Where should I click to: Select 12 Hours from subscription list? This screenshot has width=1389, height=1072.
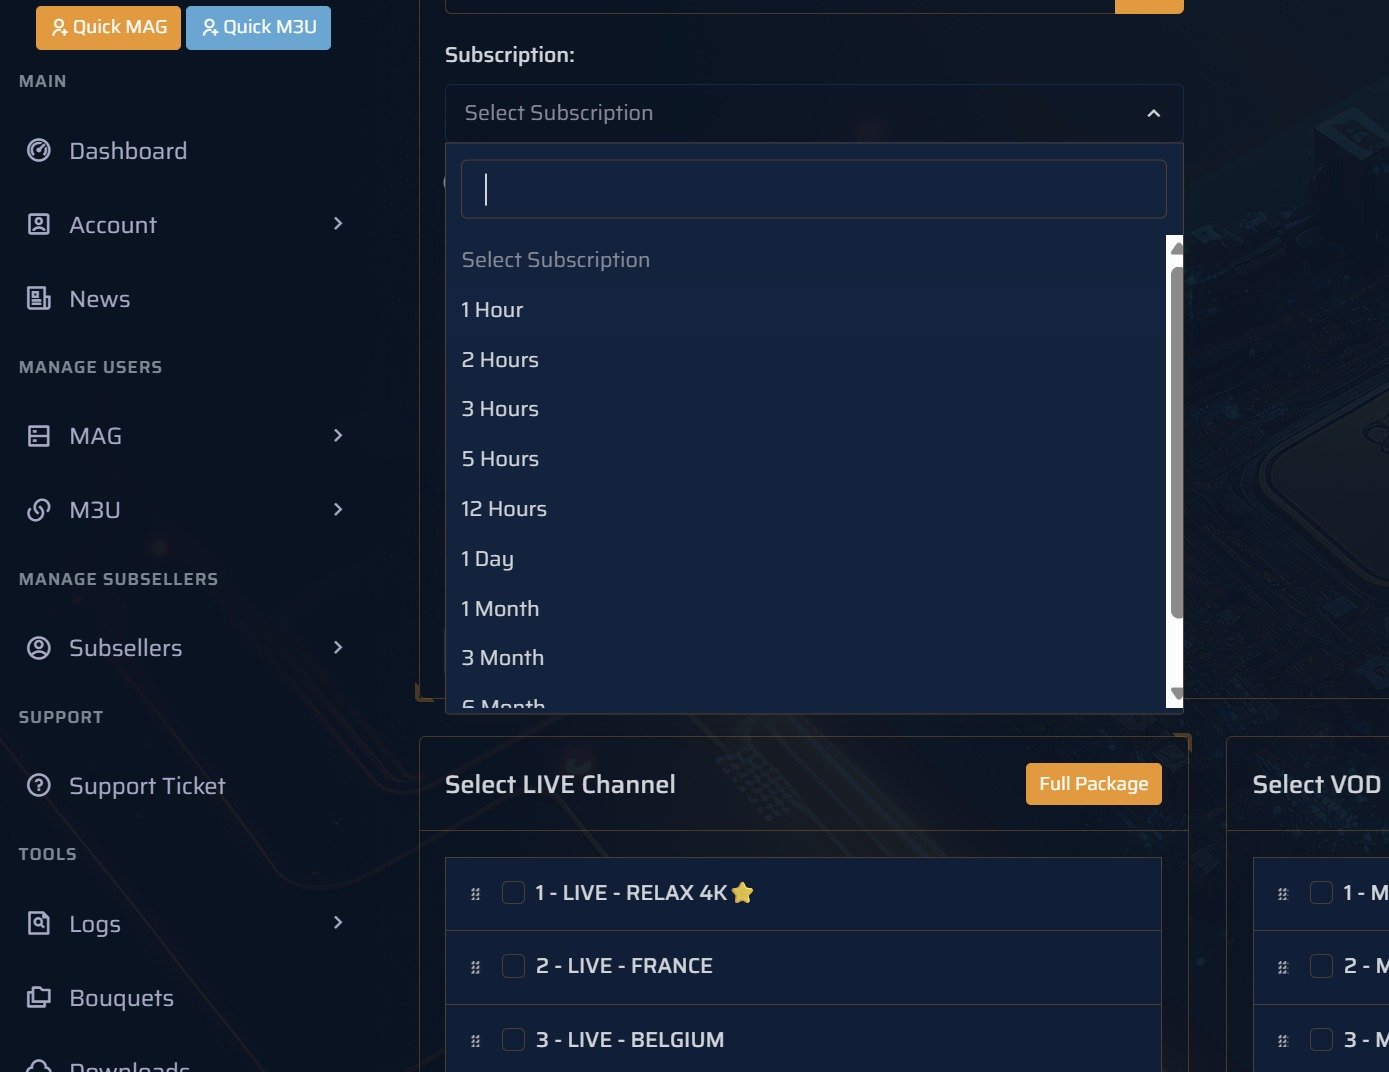point(504,509)
